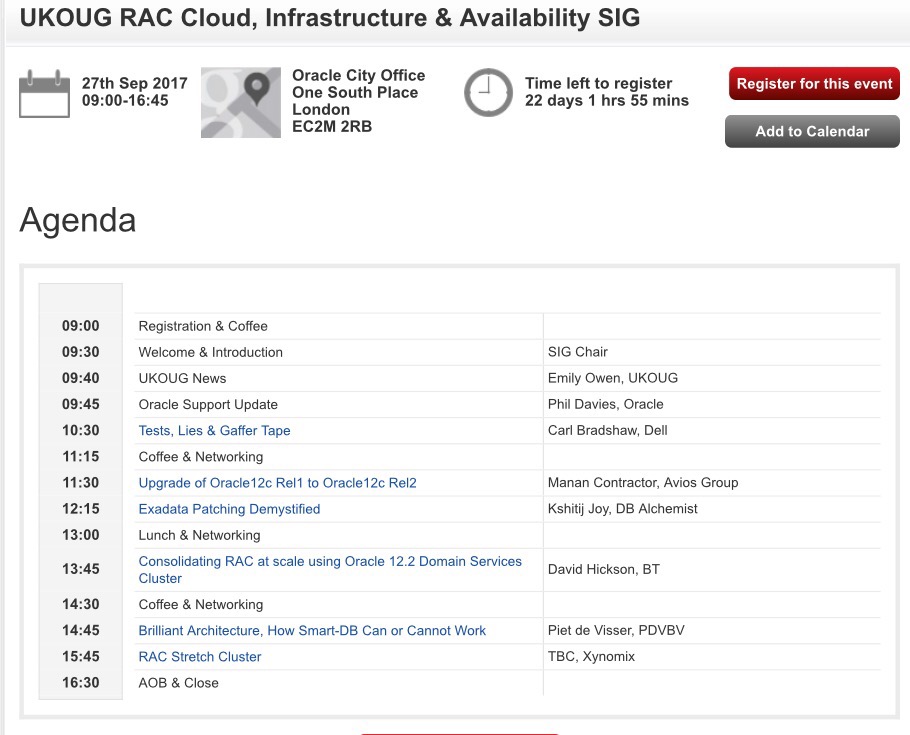The width and height of the screenshot is (910, 735).
Task: Open Tests, Lies & Gaffer Tape session
Action: (x=214, y=430)
